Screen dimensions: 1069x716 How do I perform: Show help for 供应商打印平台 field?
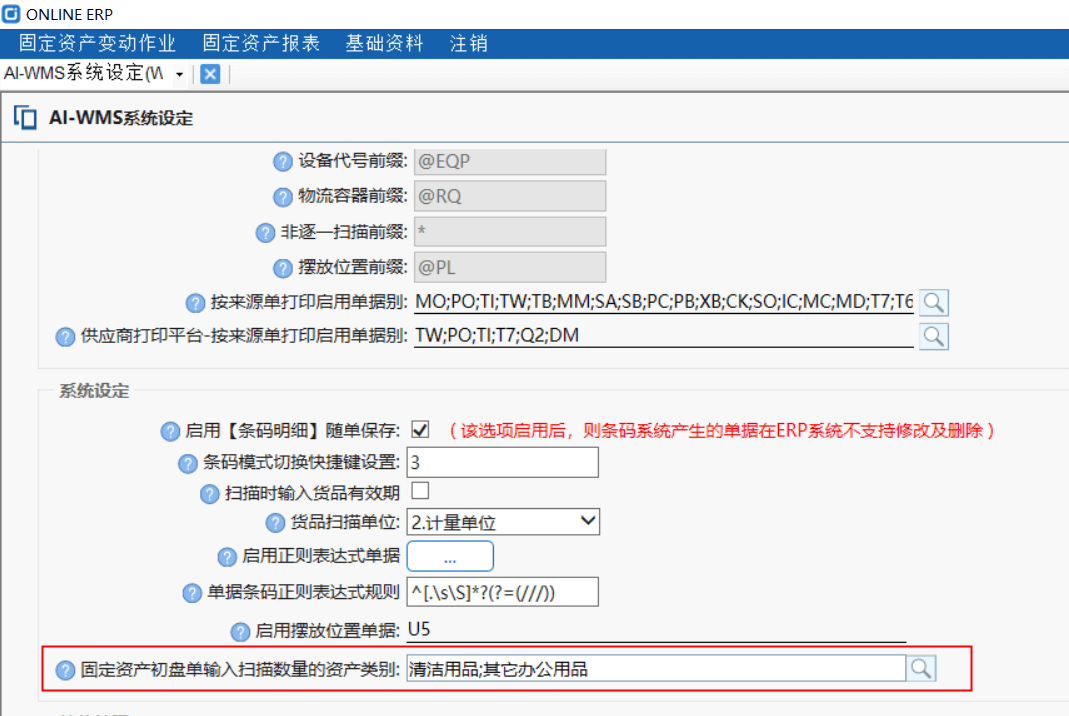pyautogui.click(x=65, y=336)
